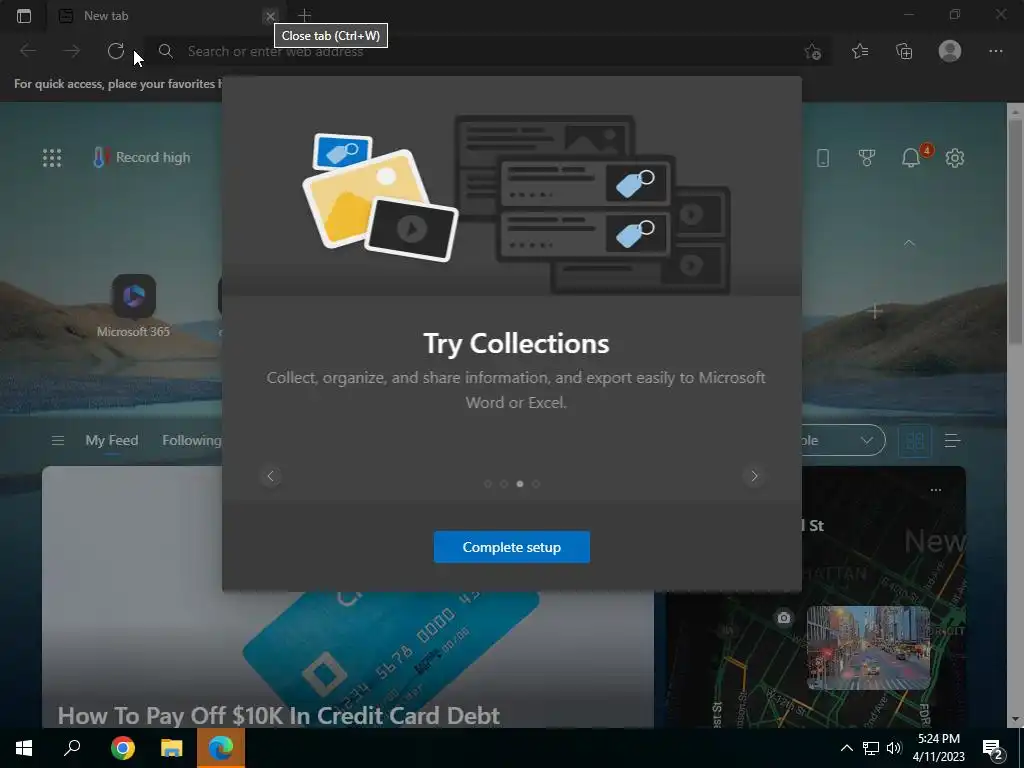Image resolution: width=1024 pixels, height=768 pixels.
Task: Open notifications bell with 4 badge
Action: point(912,157)
